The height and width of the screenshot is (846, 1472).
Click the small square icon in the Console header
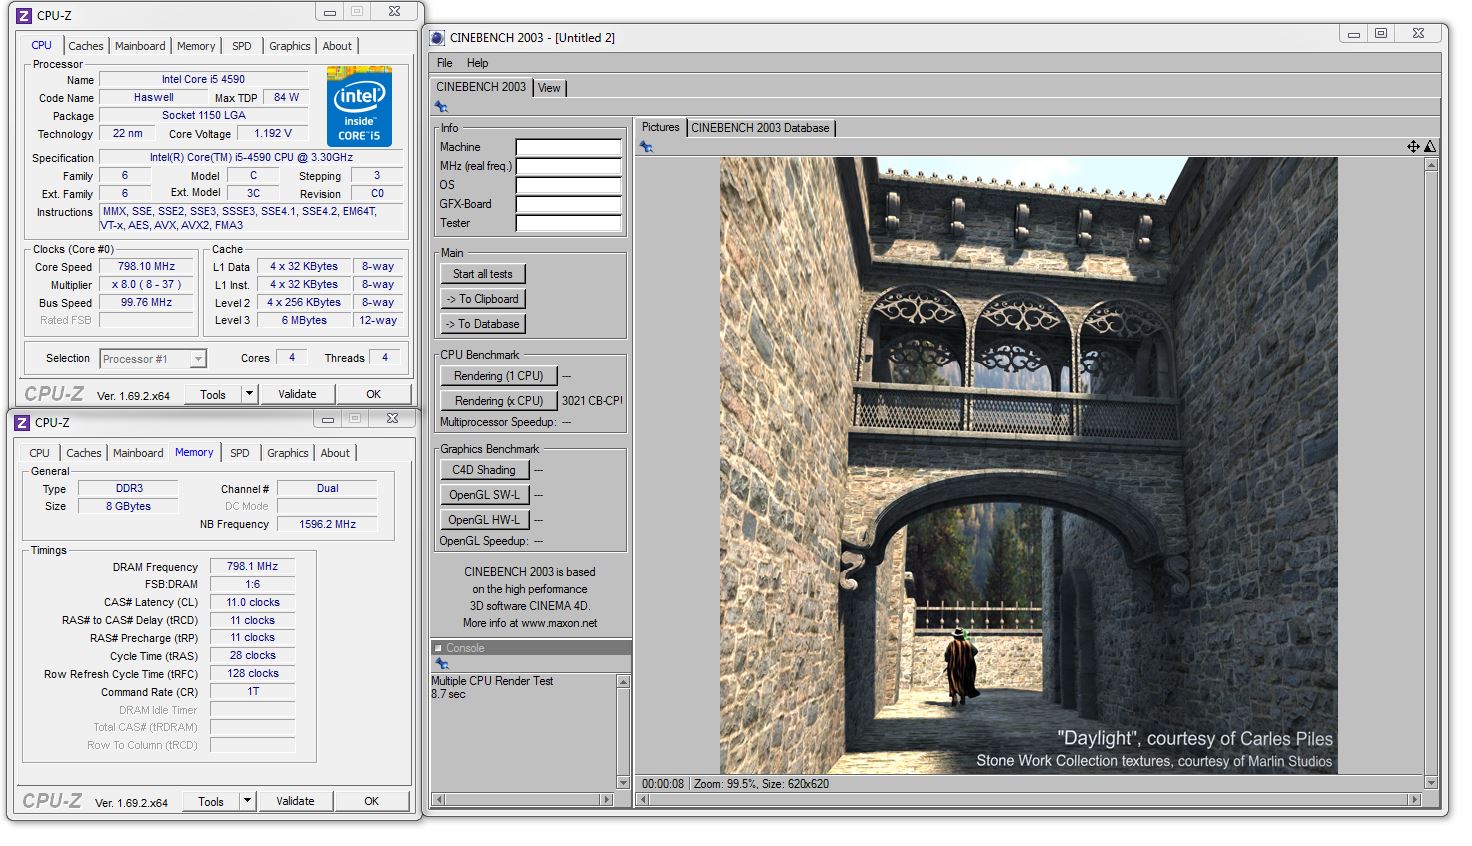(438, 648)
